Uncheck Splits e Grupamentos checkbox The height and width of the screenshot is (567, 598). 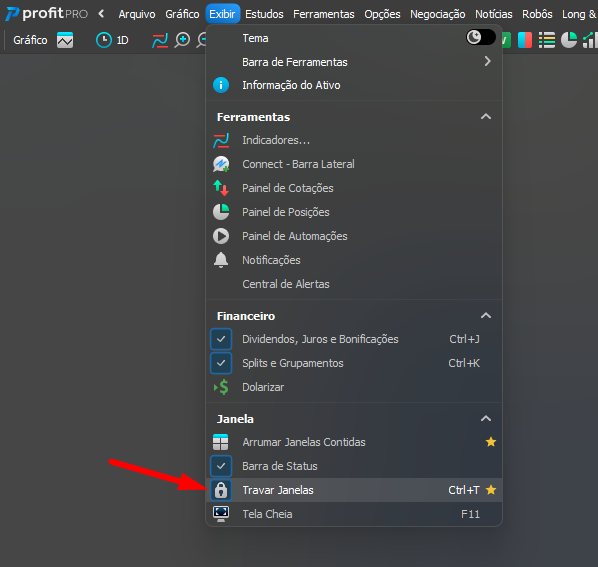pyautogui.click(x=221, y=363)
